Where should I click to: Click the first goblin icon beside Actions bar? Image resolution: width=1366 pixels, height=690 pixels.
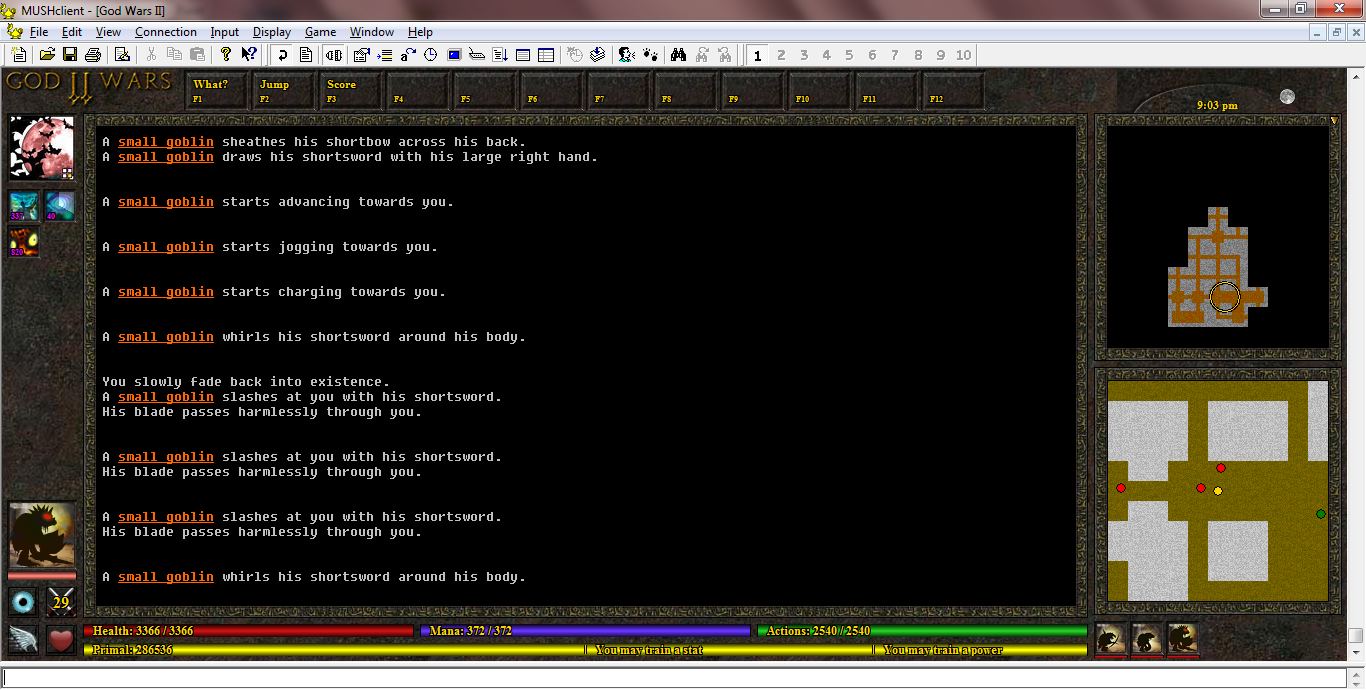pos(1111,638)
